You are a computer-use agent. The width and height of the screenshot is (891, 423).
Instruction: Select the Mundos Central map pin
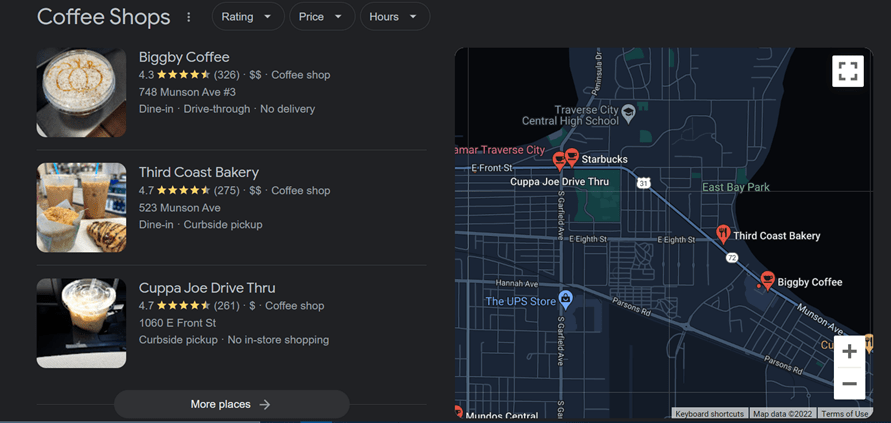pyautogui.click(x=457, y=413)
